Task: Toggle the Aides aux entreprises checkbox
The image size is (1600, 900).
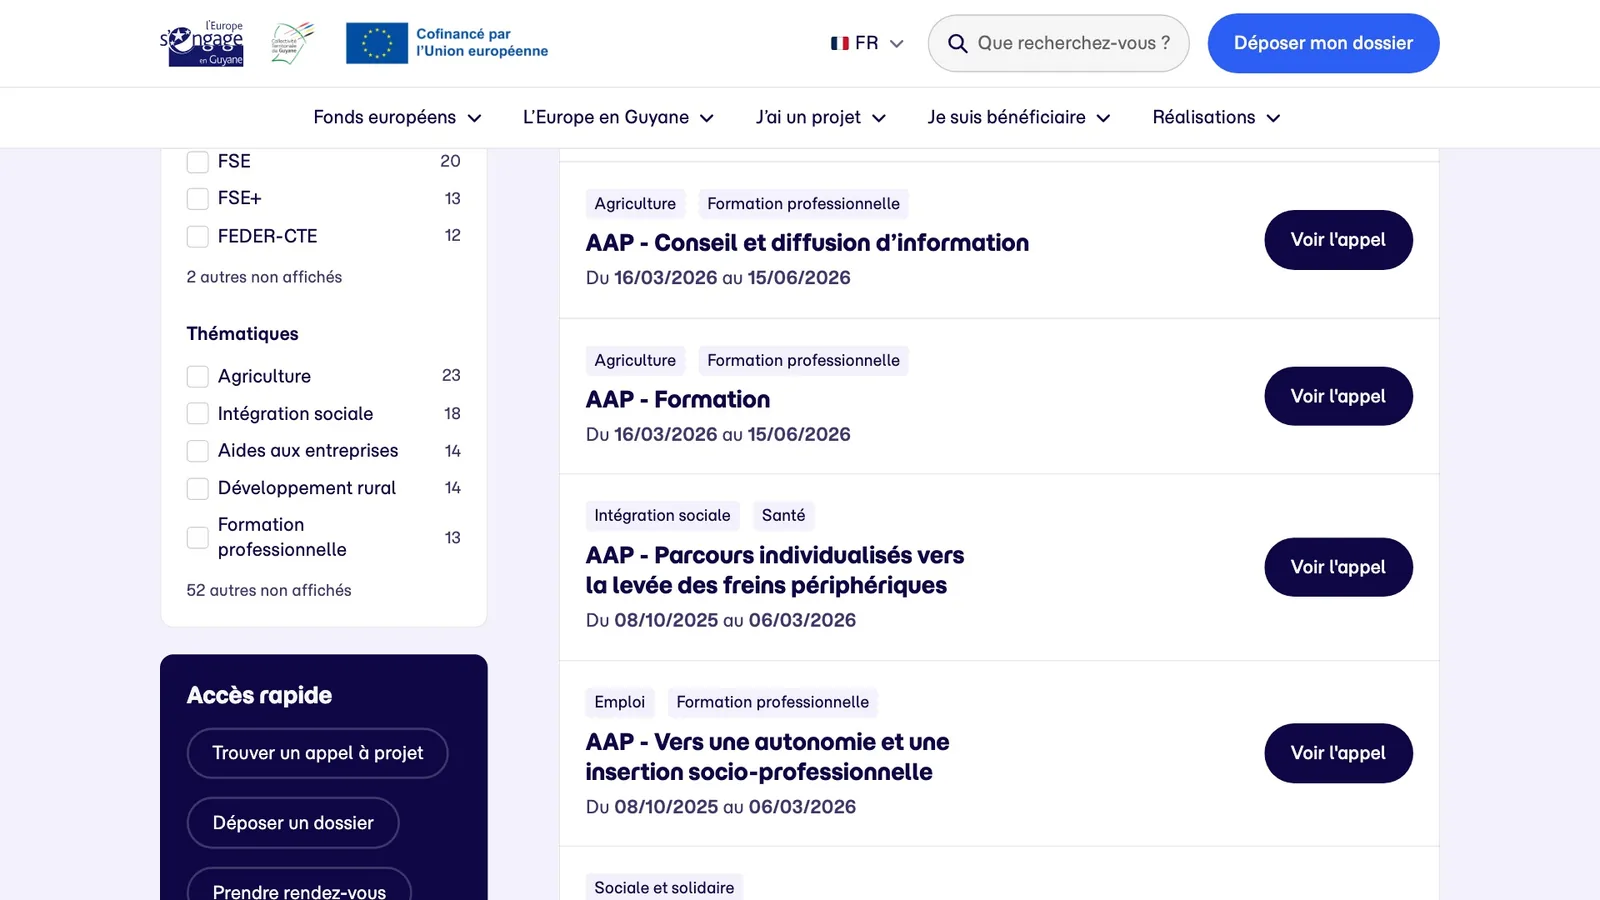Action: point(198,451)
